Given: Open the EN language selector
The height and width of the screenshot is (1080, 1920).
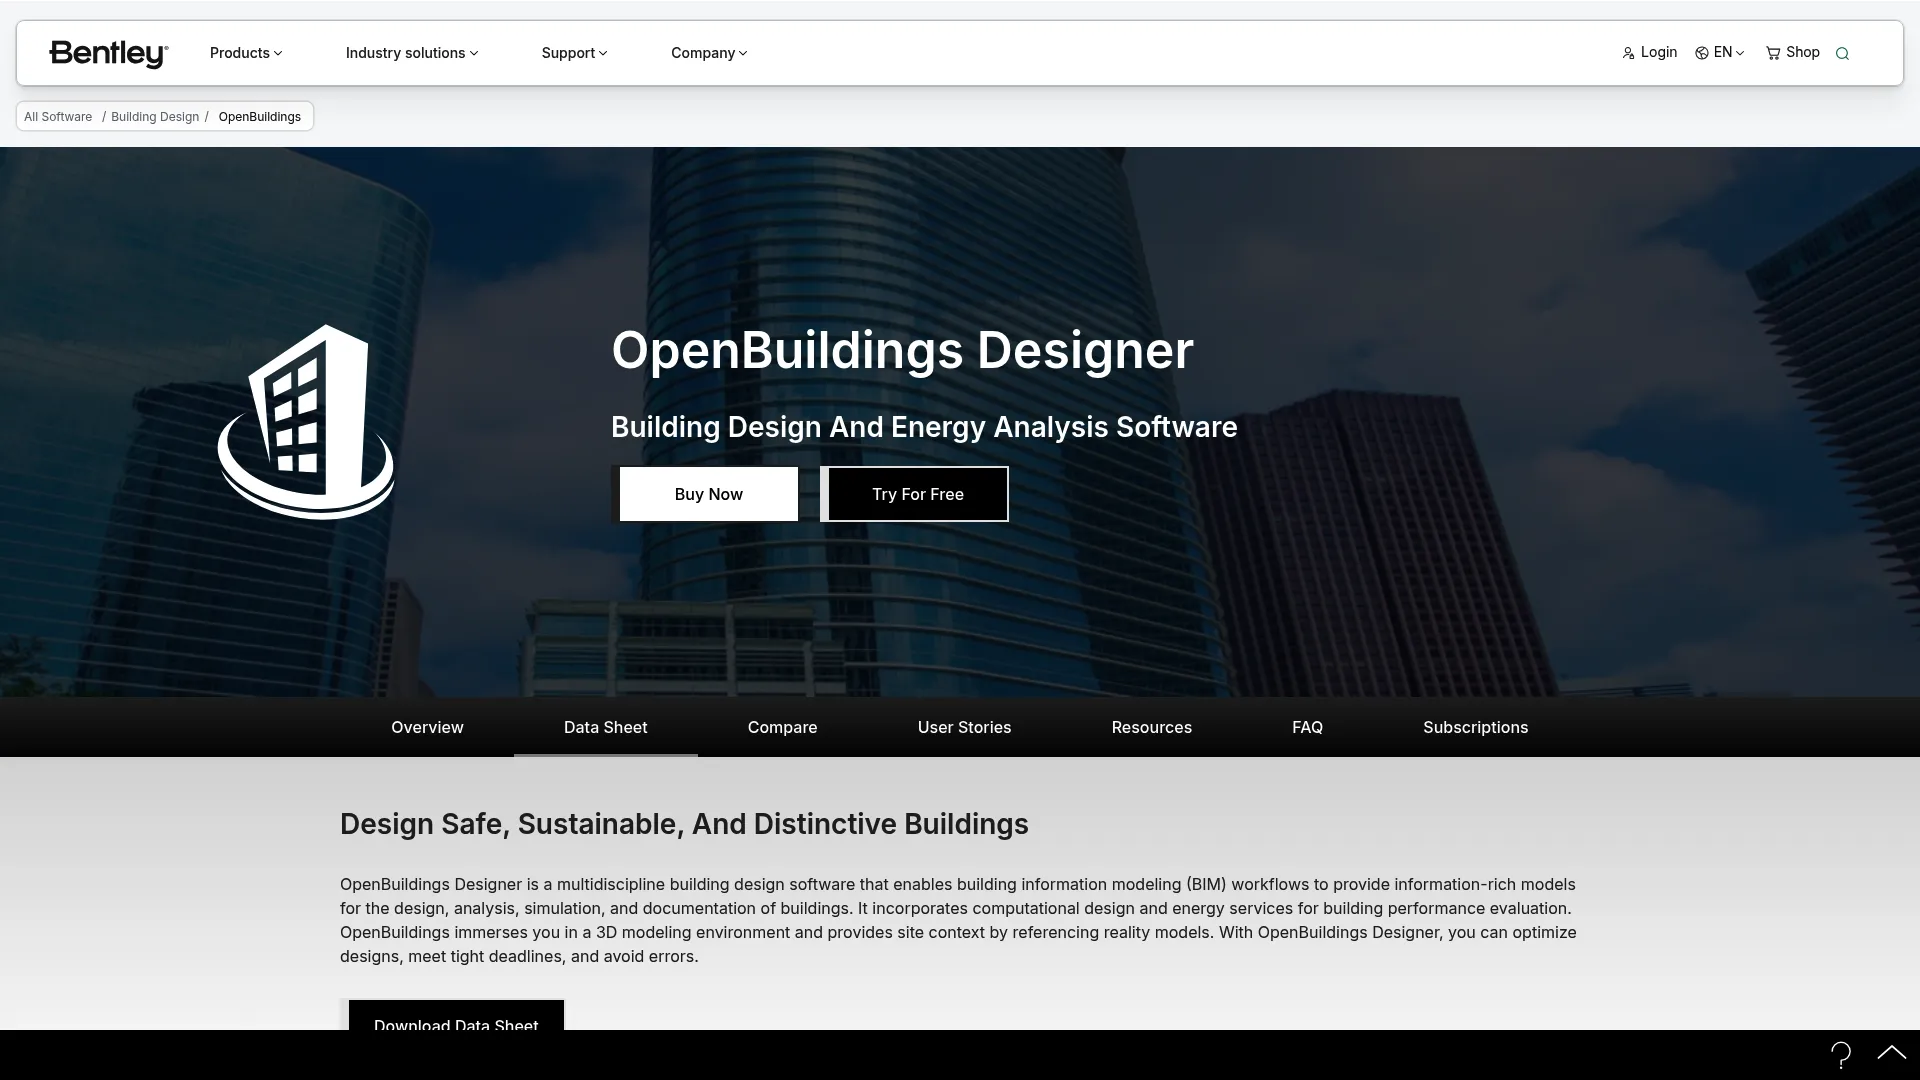Looking at the screenshot, I should pyautogui.click(x=1720, y=53).
